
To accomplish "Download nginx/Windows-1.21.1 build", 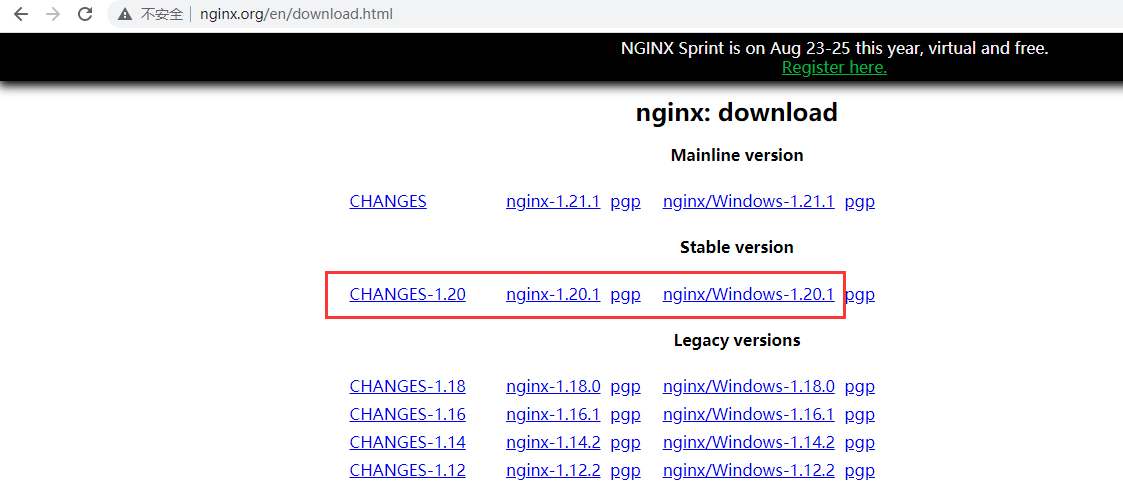I will (x=748, y=202).
